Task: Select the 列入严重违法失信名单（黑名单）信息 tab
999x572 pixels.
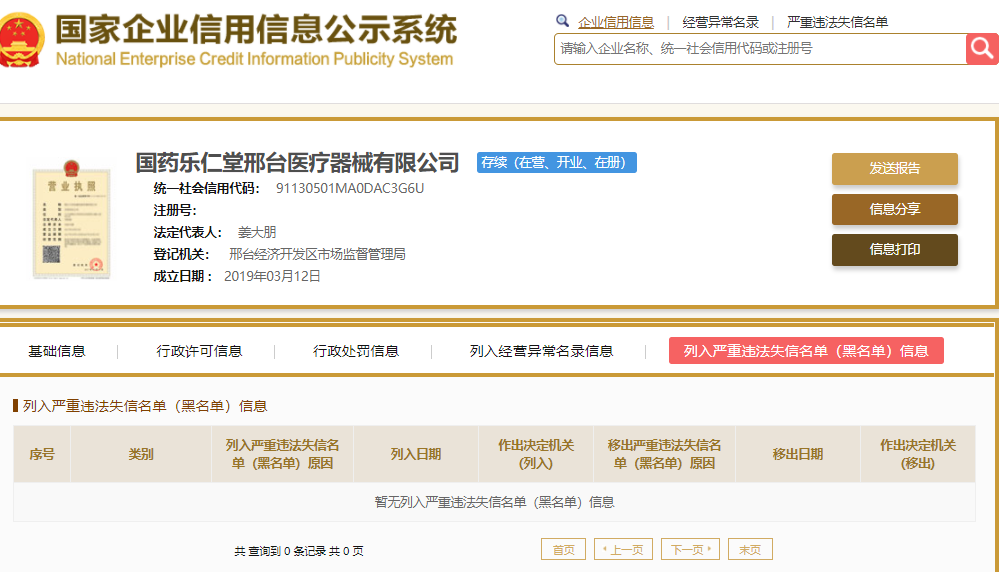Action: pyautogui.click(x=806, y=351)
